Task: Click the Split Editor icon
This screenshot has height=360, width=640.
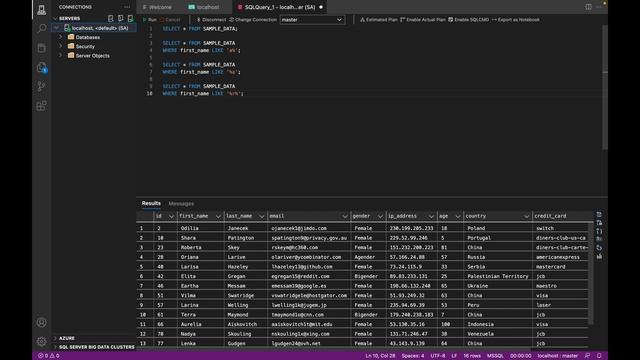Action: tap(589, 7)
